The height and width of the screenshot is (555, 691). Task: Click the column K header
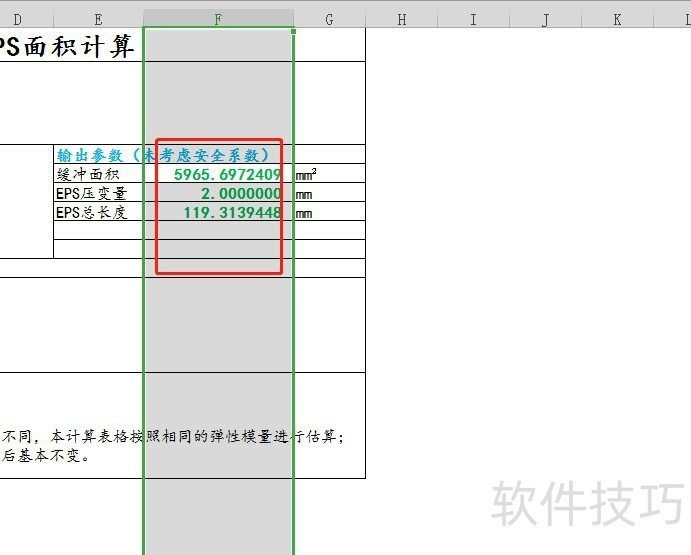[x=617, y=19]
